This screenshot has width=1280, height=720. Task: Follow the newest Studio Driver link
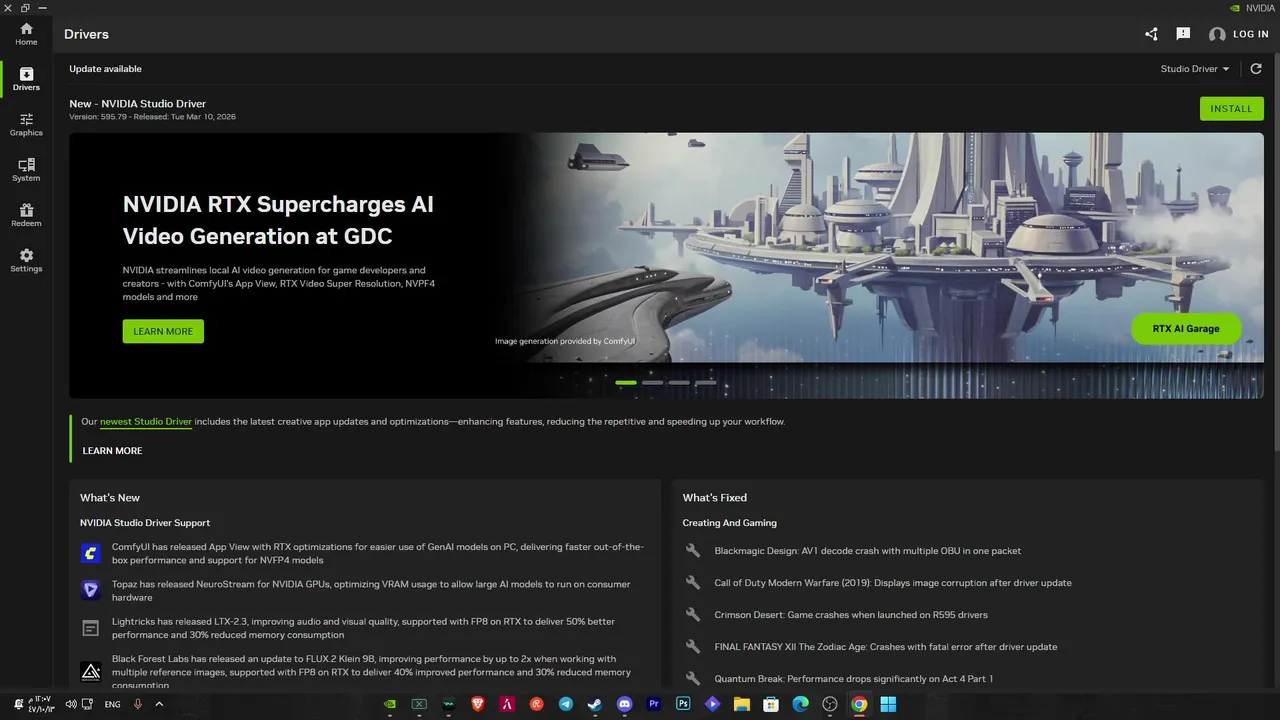click(146, 422)
